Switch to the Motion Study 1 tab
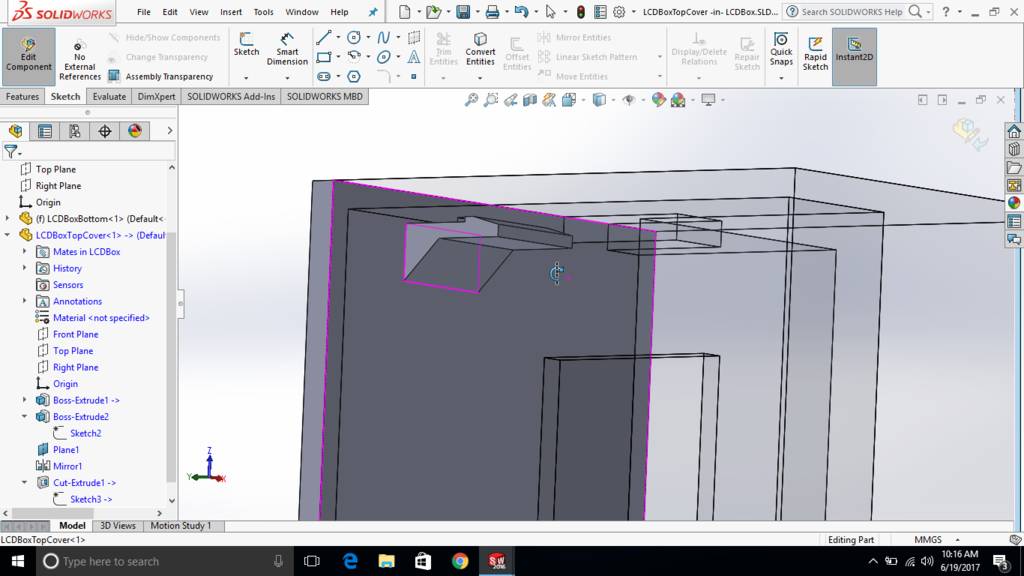 [181, 526]
